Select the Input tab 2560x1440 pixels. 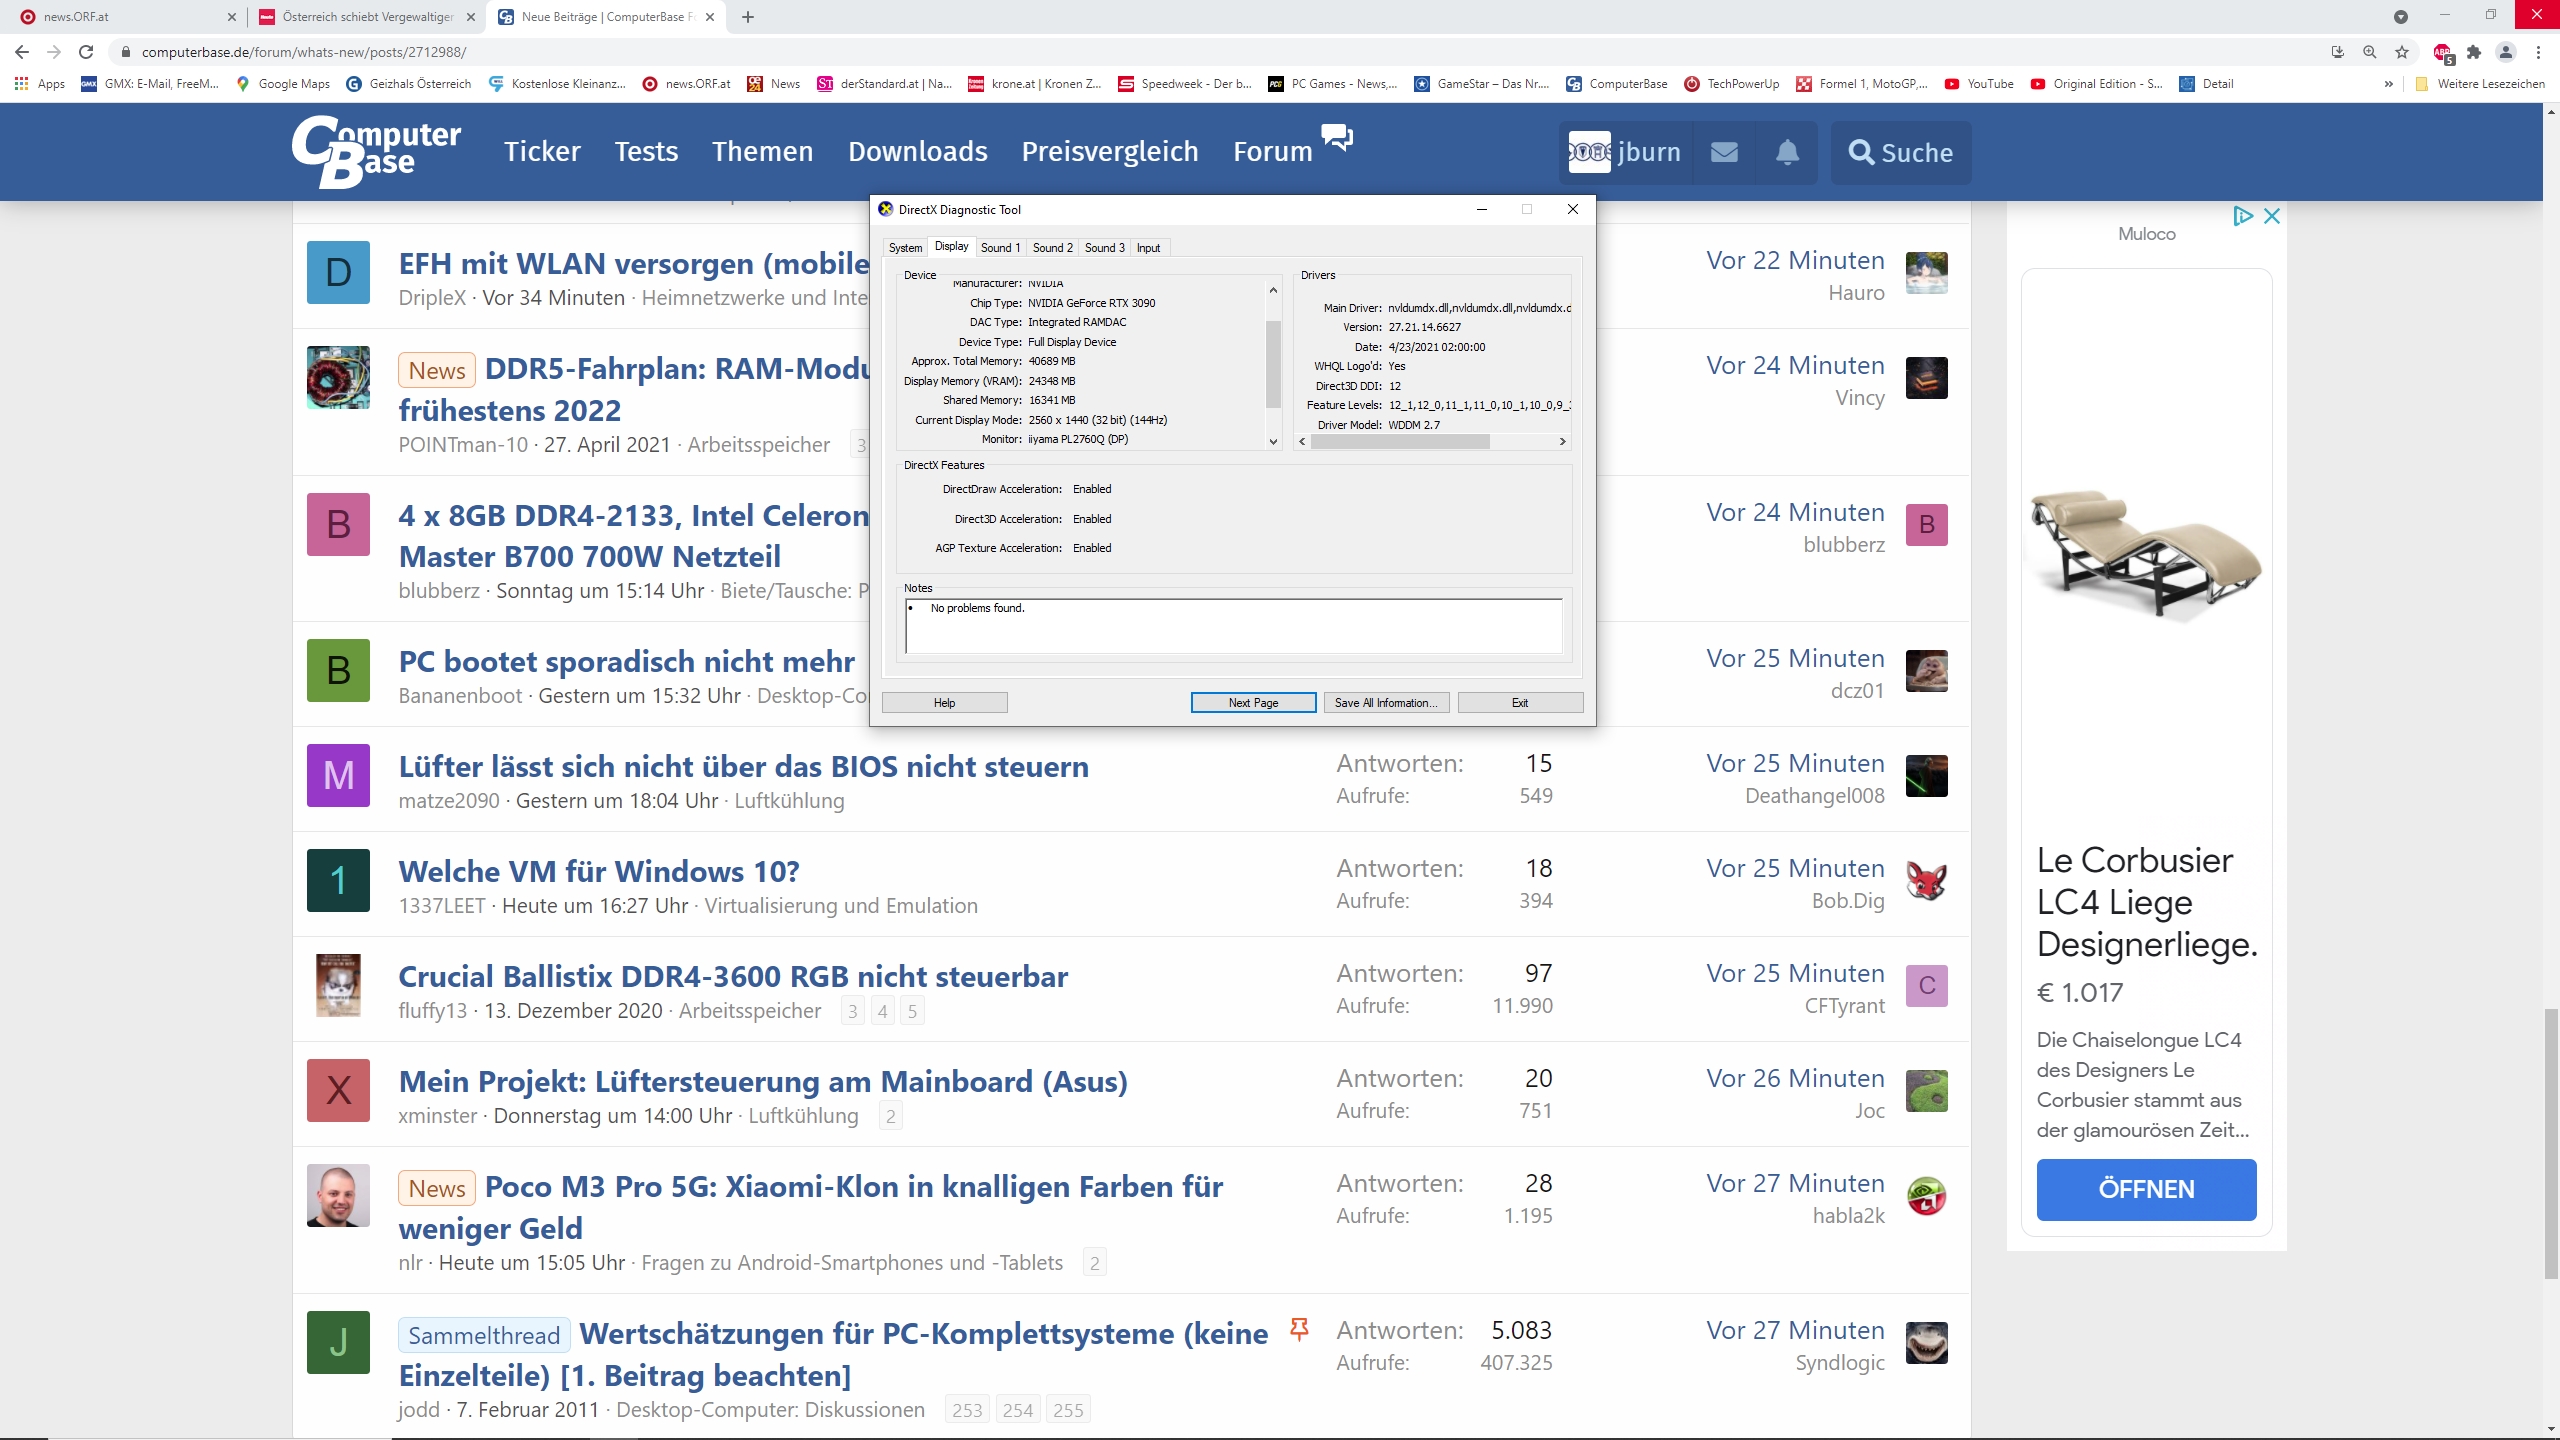click(1148, 248)
